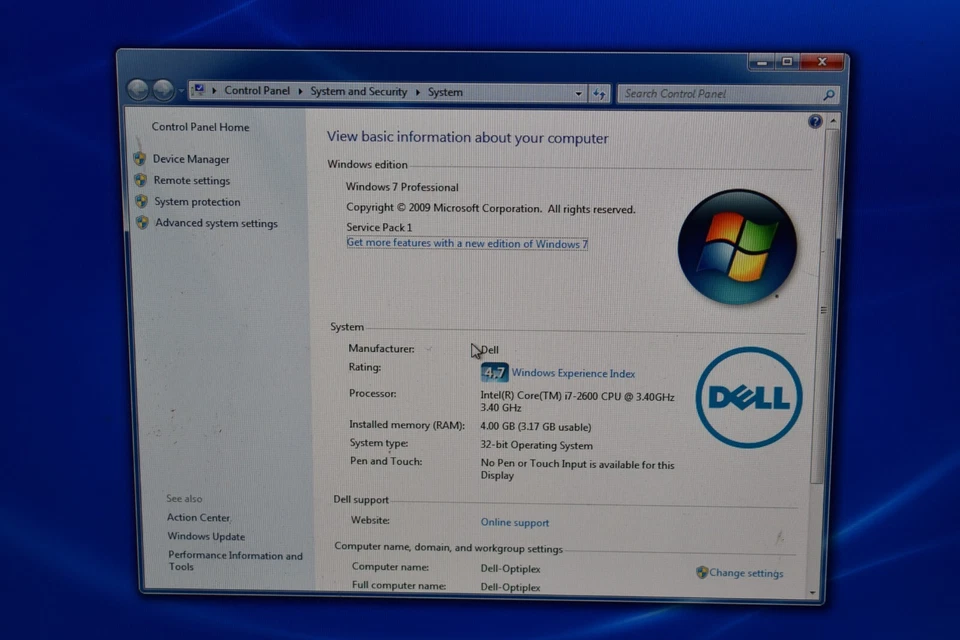
Task: Expand arrow after Control Panel breadcrumb
Action: [x=300, y=92]
